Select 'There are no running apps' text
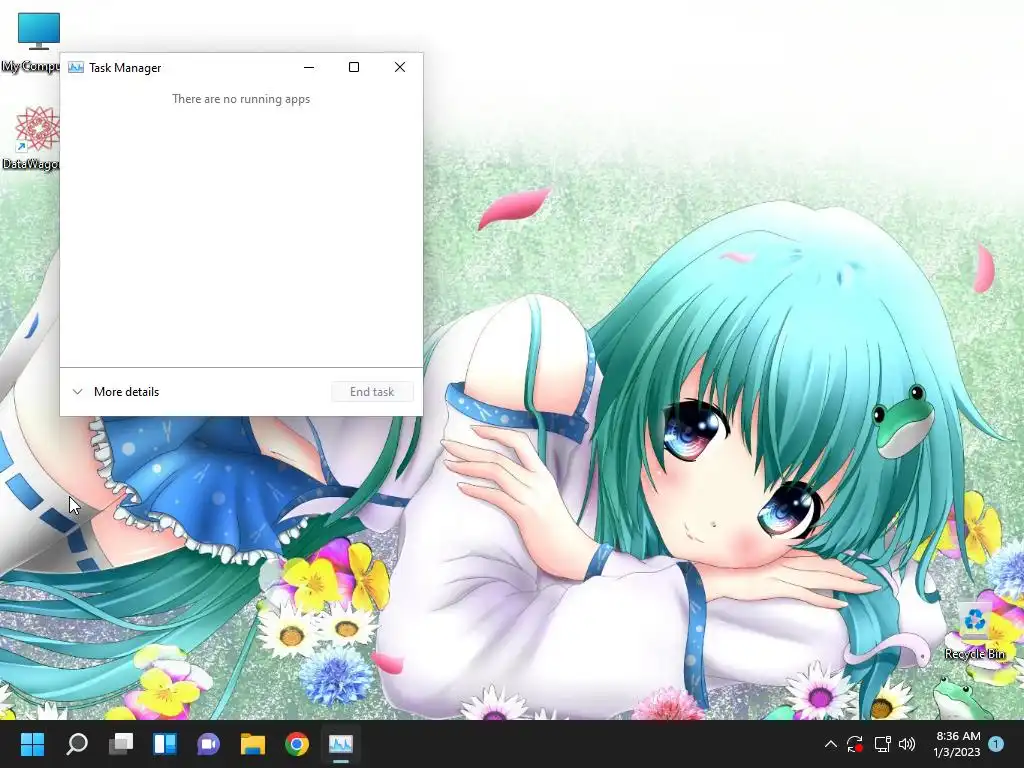Screen dimensions: 1024x768 pos(241,99)
